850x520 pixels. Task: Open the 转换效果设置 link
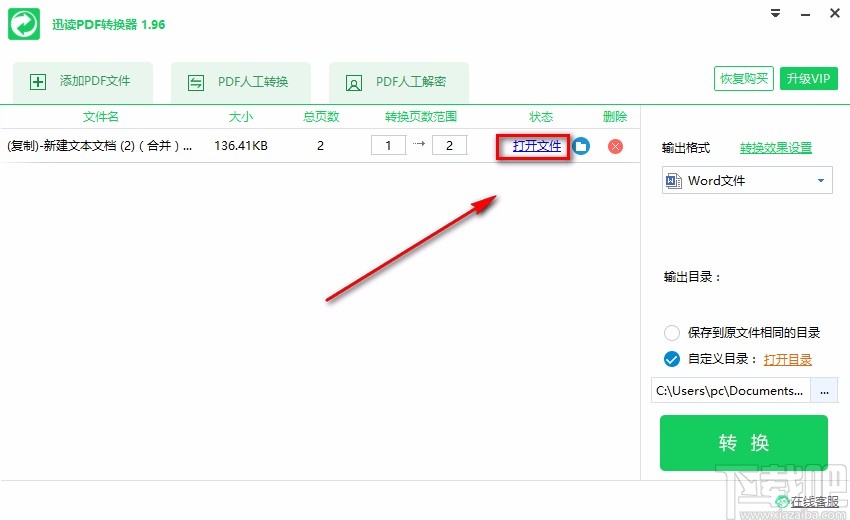click(x=776, y=147)
